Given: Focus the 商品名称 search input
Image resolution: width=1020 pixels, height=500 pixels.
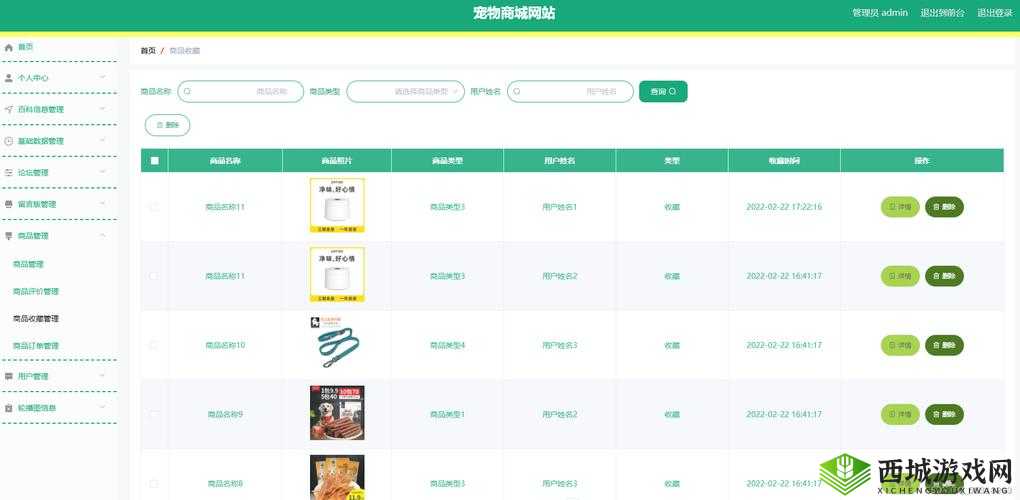Looking at the screenshot, I should (241, 92).
